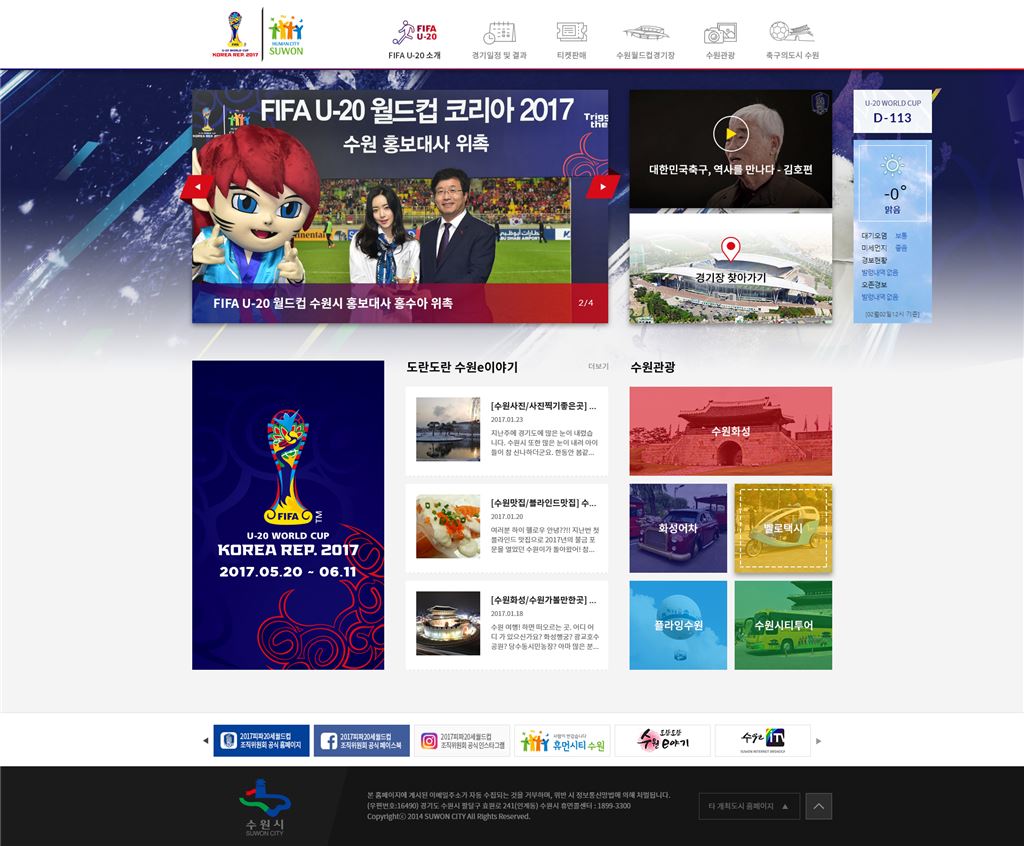
Task: Open the 수원화성 tourism tile
Action: [x=730, y=431]
